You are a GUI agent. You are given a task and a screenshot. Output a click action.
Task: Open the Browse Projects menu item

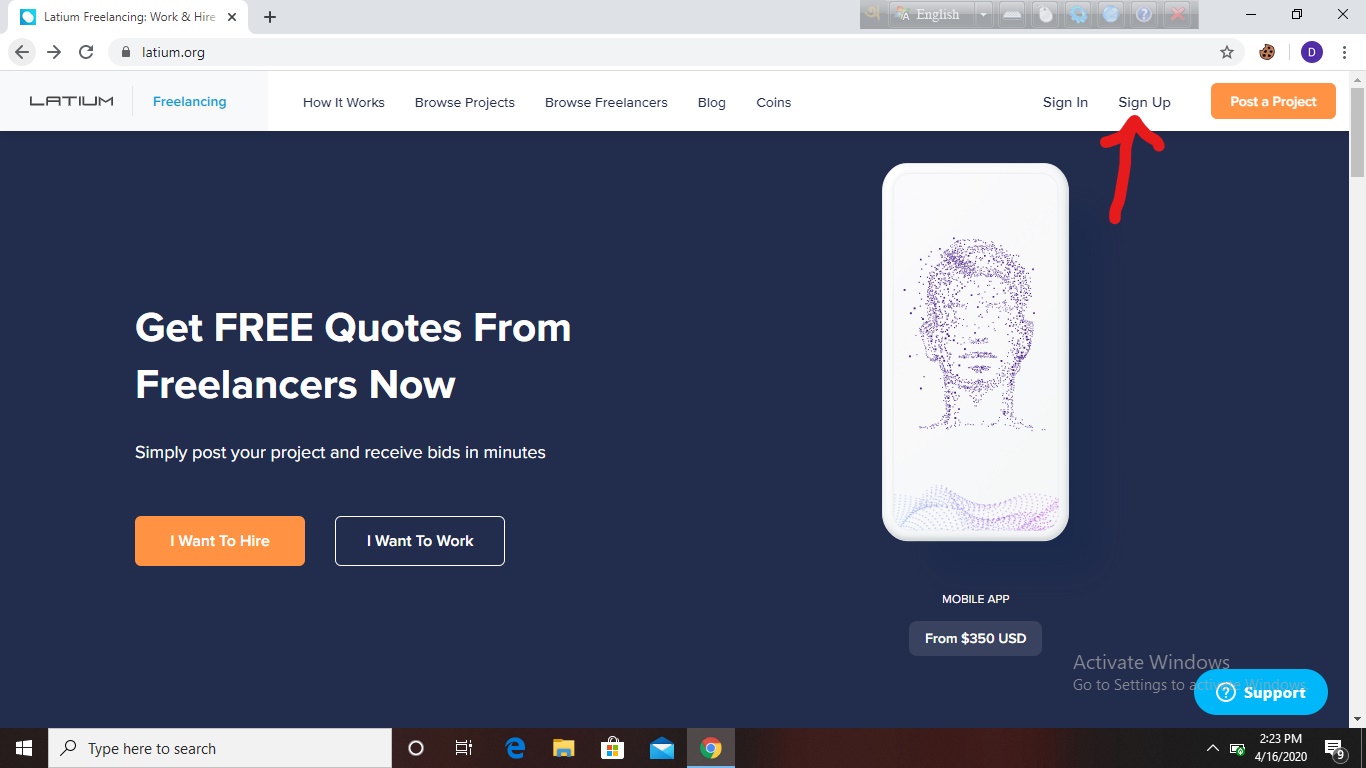click(x=465, y=102)
